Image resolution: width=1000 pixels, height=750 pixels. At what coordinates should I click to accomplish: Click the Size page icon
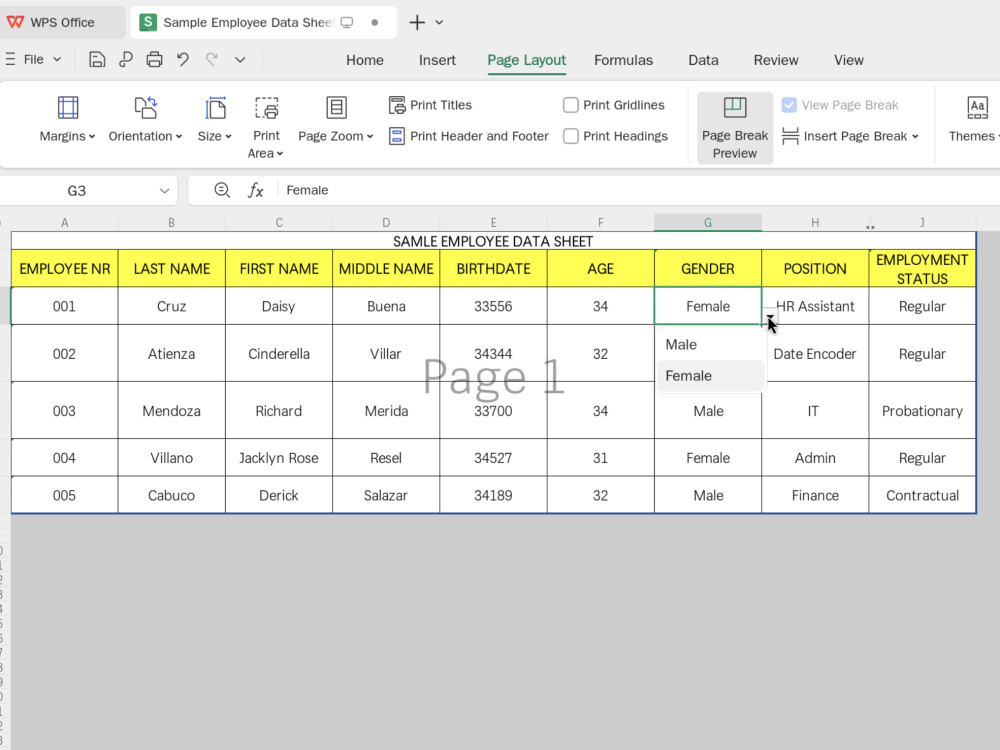click(215, 108)
